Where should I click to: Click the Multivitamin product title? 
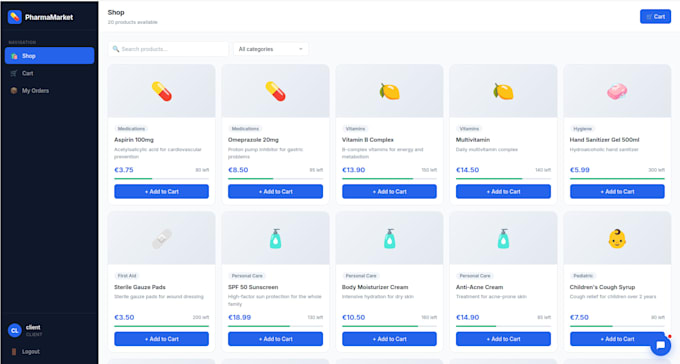pyautogui.click(x=473, y=140)
